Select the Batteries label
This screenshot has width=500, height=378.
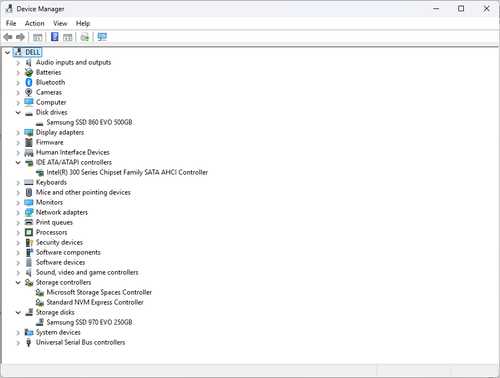(x=49, y=72)
